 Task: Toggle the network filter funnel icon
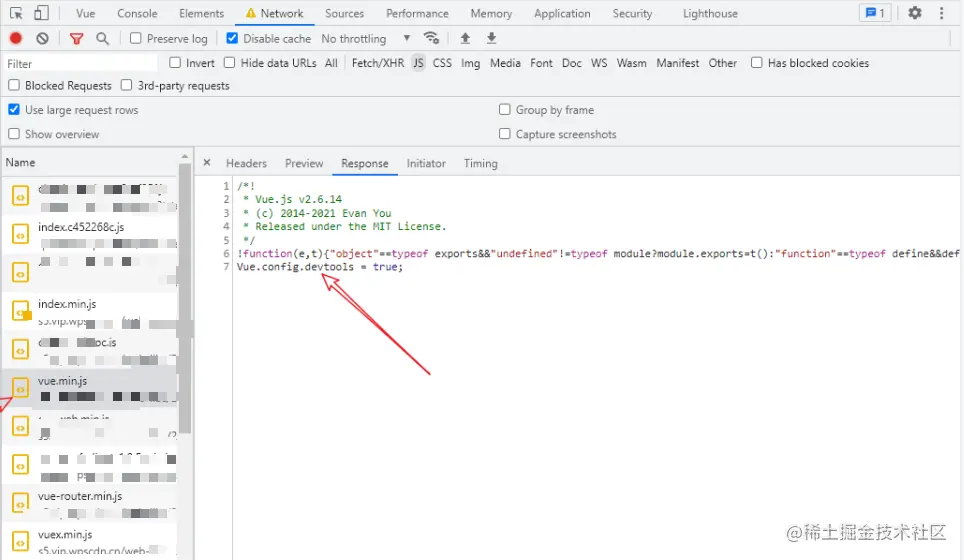(76, 39)
